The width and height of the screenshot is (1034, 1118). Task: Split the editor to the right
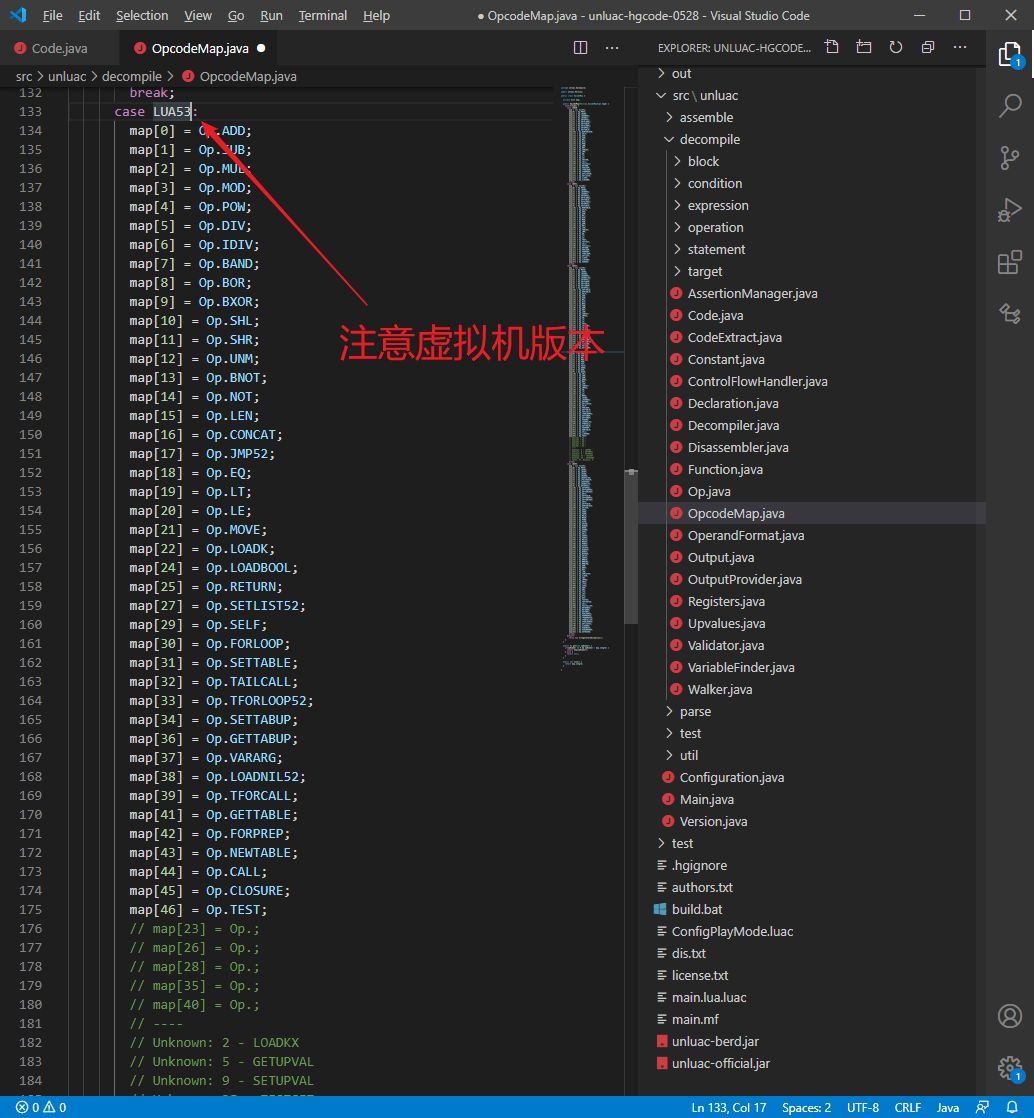580,48
